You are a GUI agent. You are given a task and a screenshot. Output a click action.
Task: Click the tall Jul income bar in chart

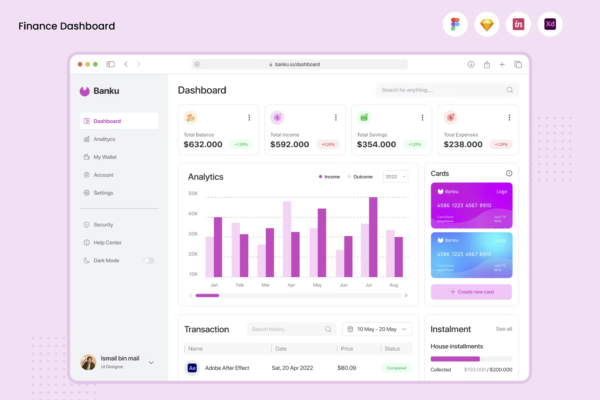(373, 237)
